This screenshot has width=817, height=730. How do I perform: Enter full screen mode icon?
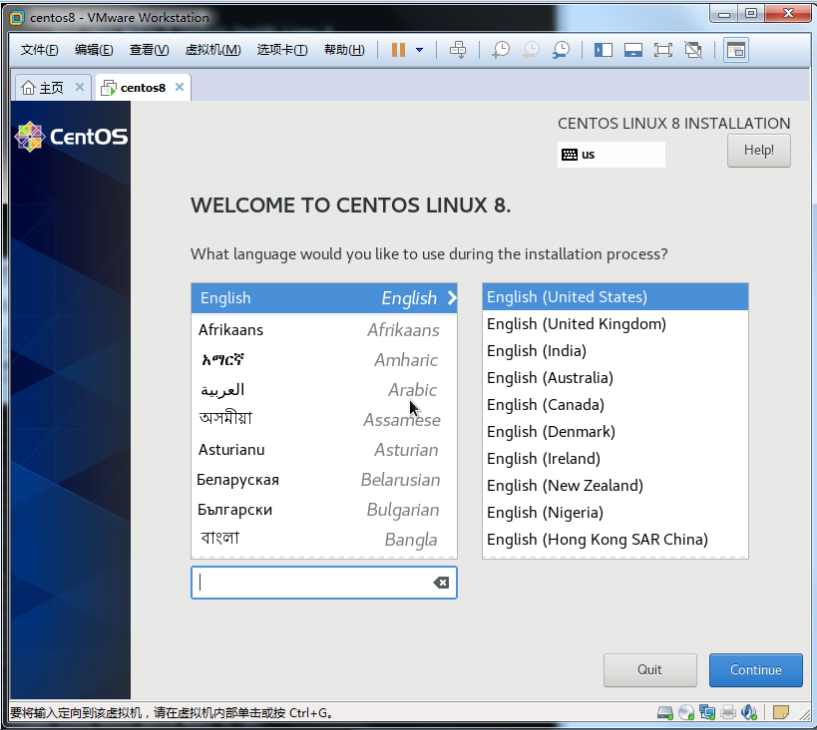coord(662,50)
